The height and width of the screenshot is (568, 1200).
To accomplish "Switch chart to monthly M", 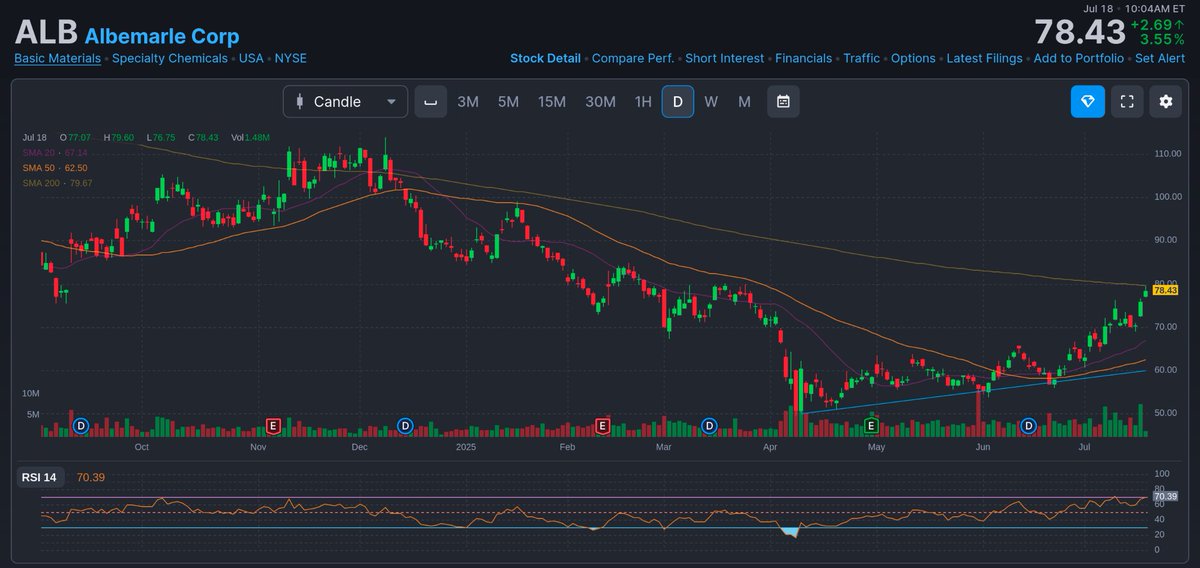I will [744, 101].
